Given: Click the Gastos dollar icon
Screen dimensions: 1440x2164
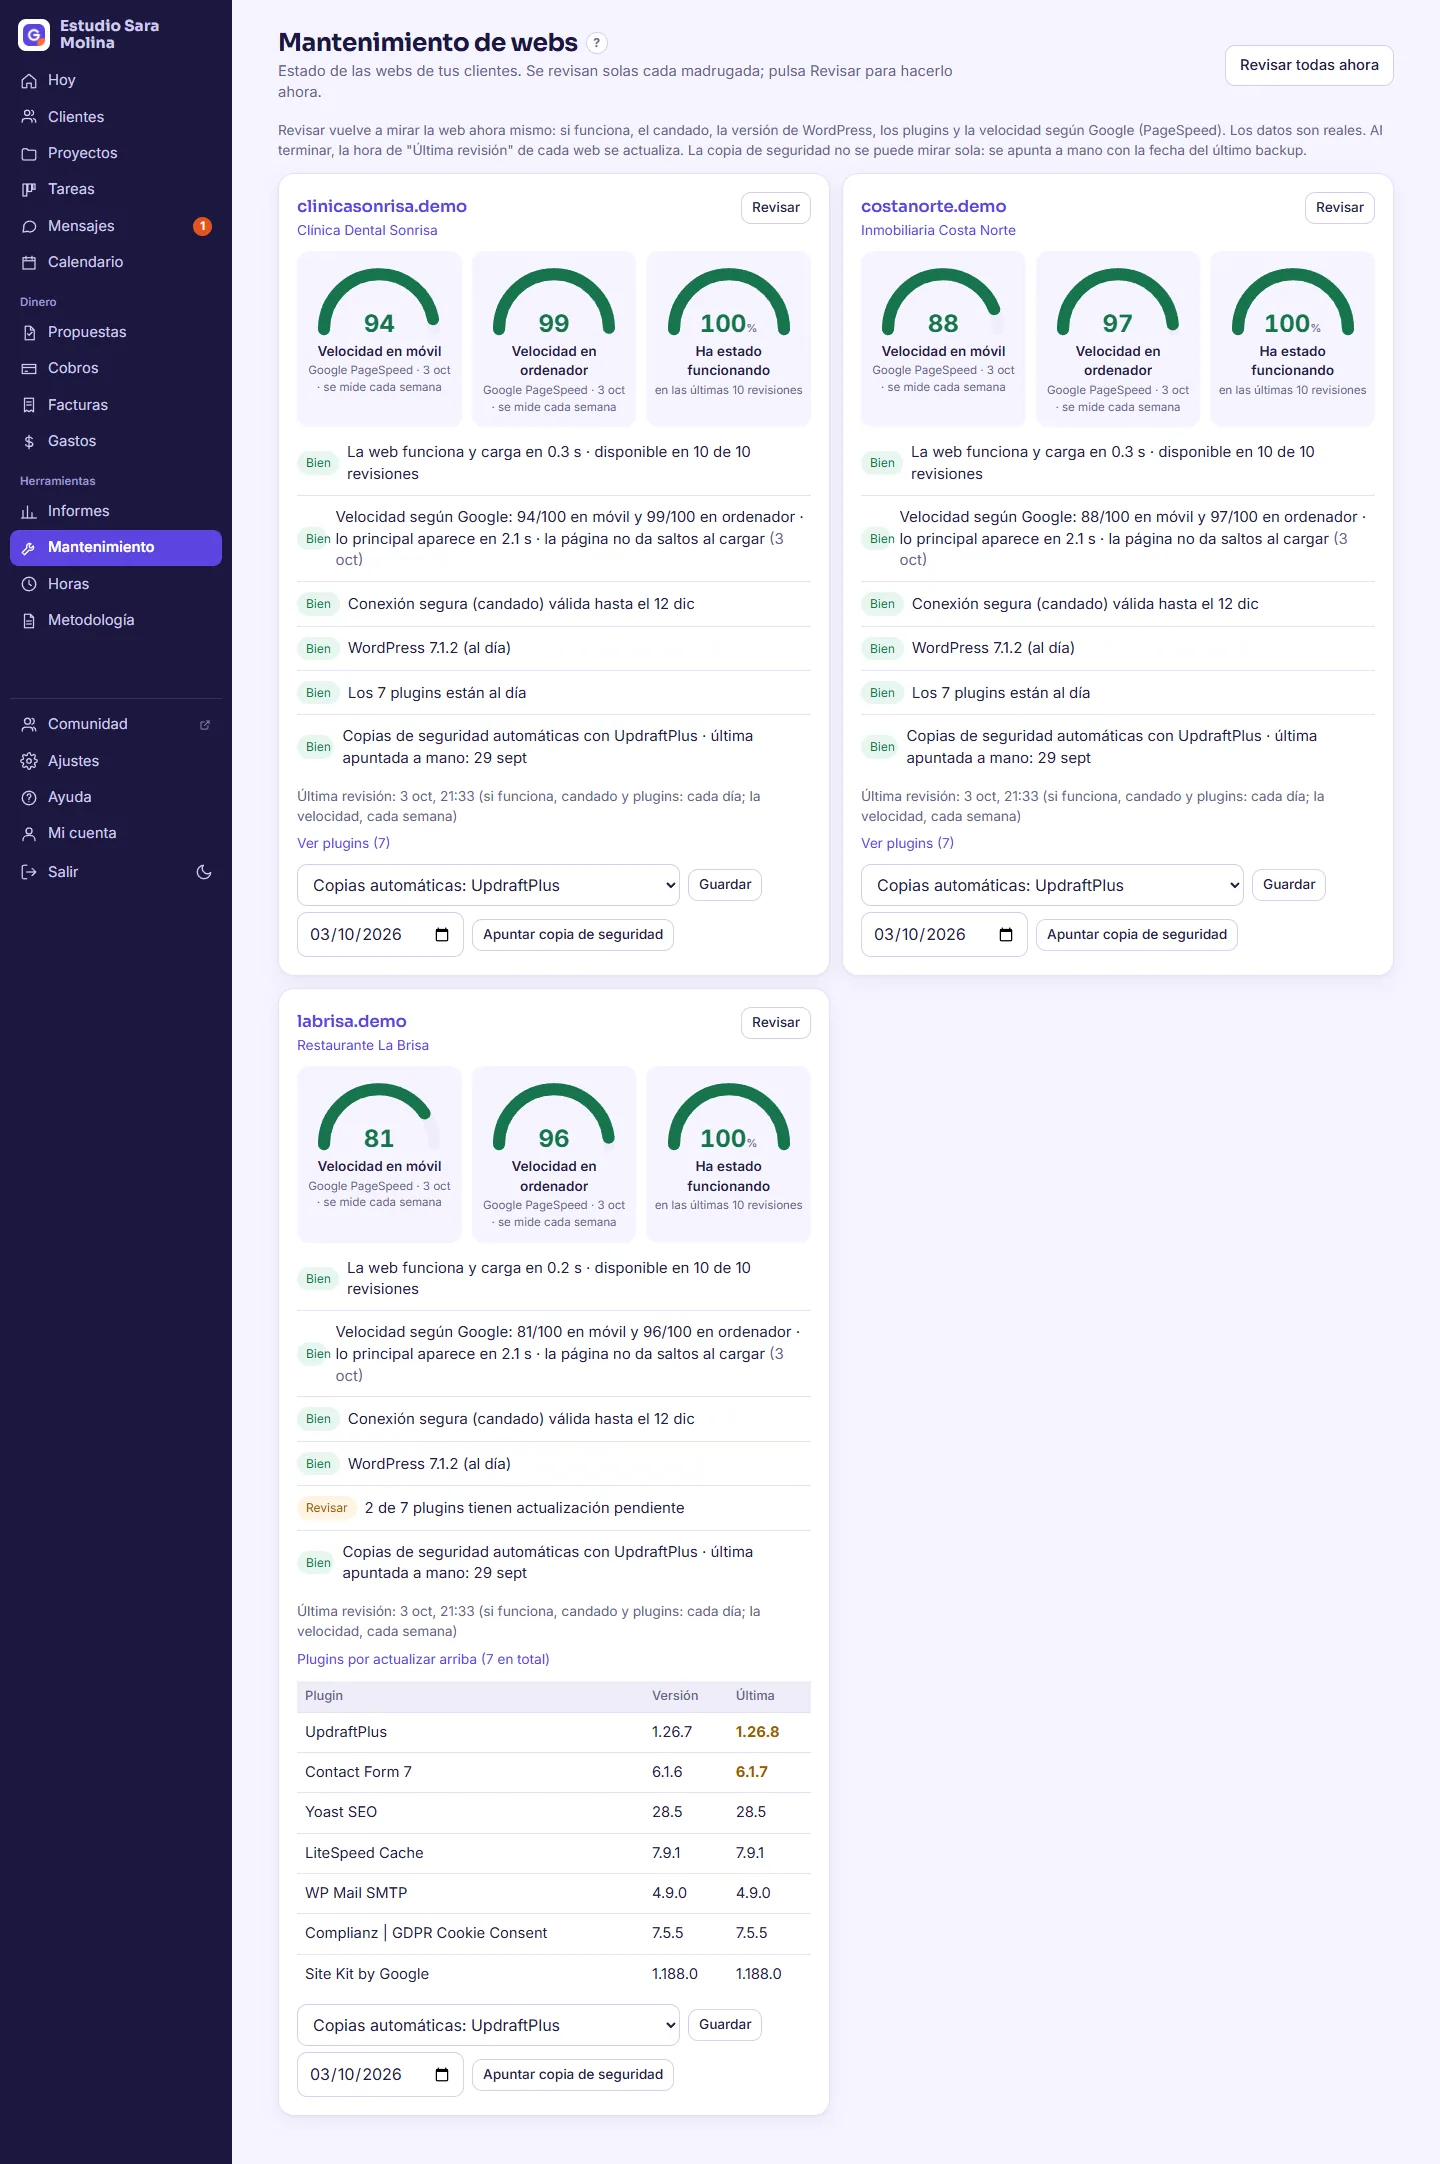Looking at the screenshot, I should [x=29, y=442].
